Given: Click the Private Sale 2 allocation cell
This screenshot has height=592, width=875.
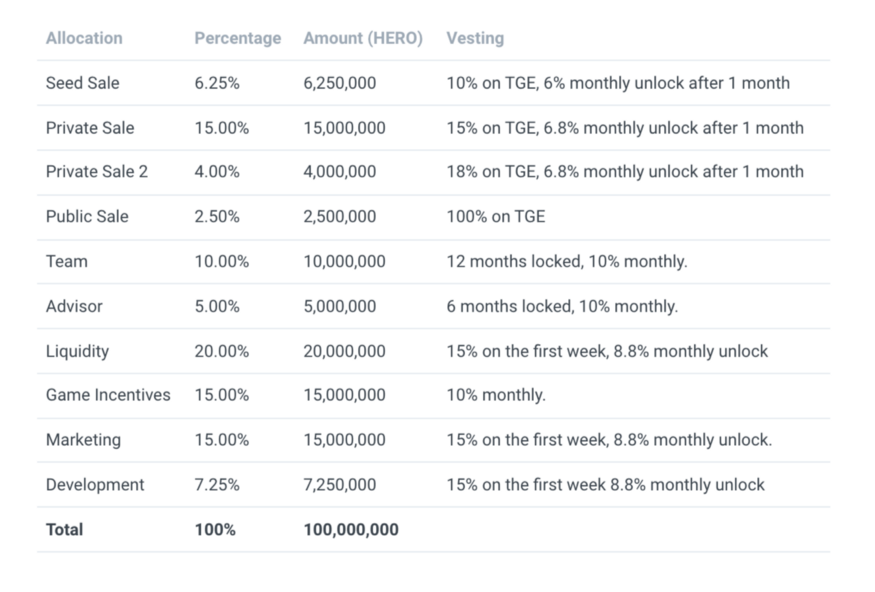Looking at the screenshot, I should [x=96, y=172].
